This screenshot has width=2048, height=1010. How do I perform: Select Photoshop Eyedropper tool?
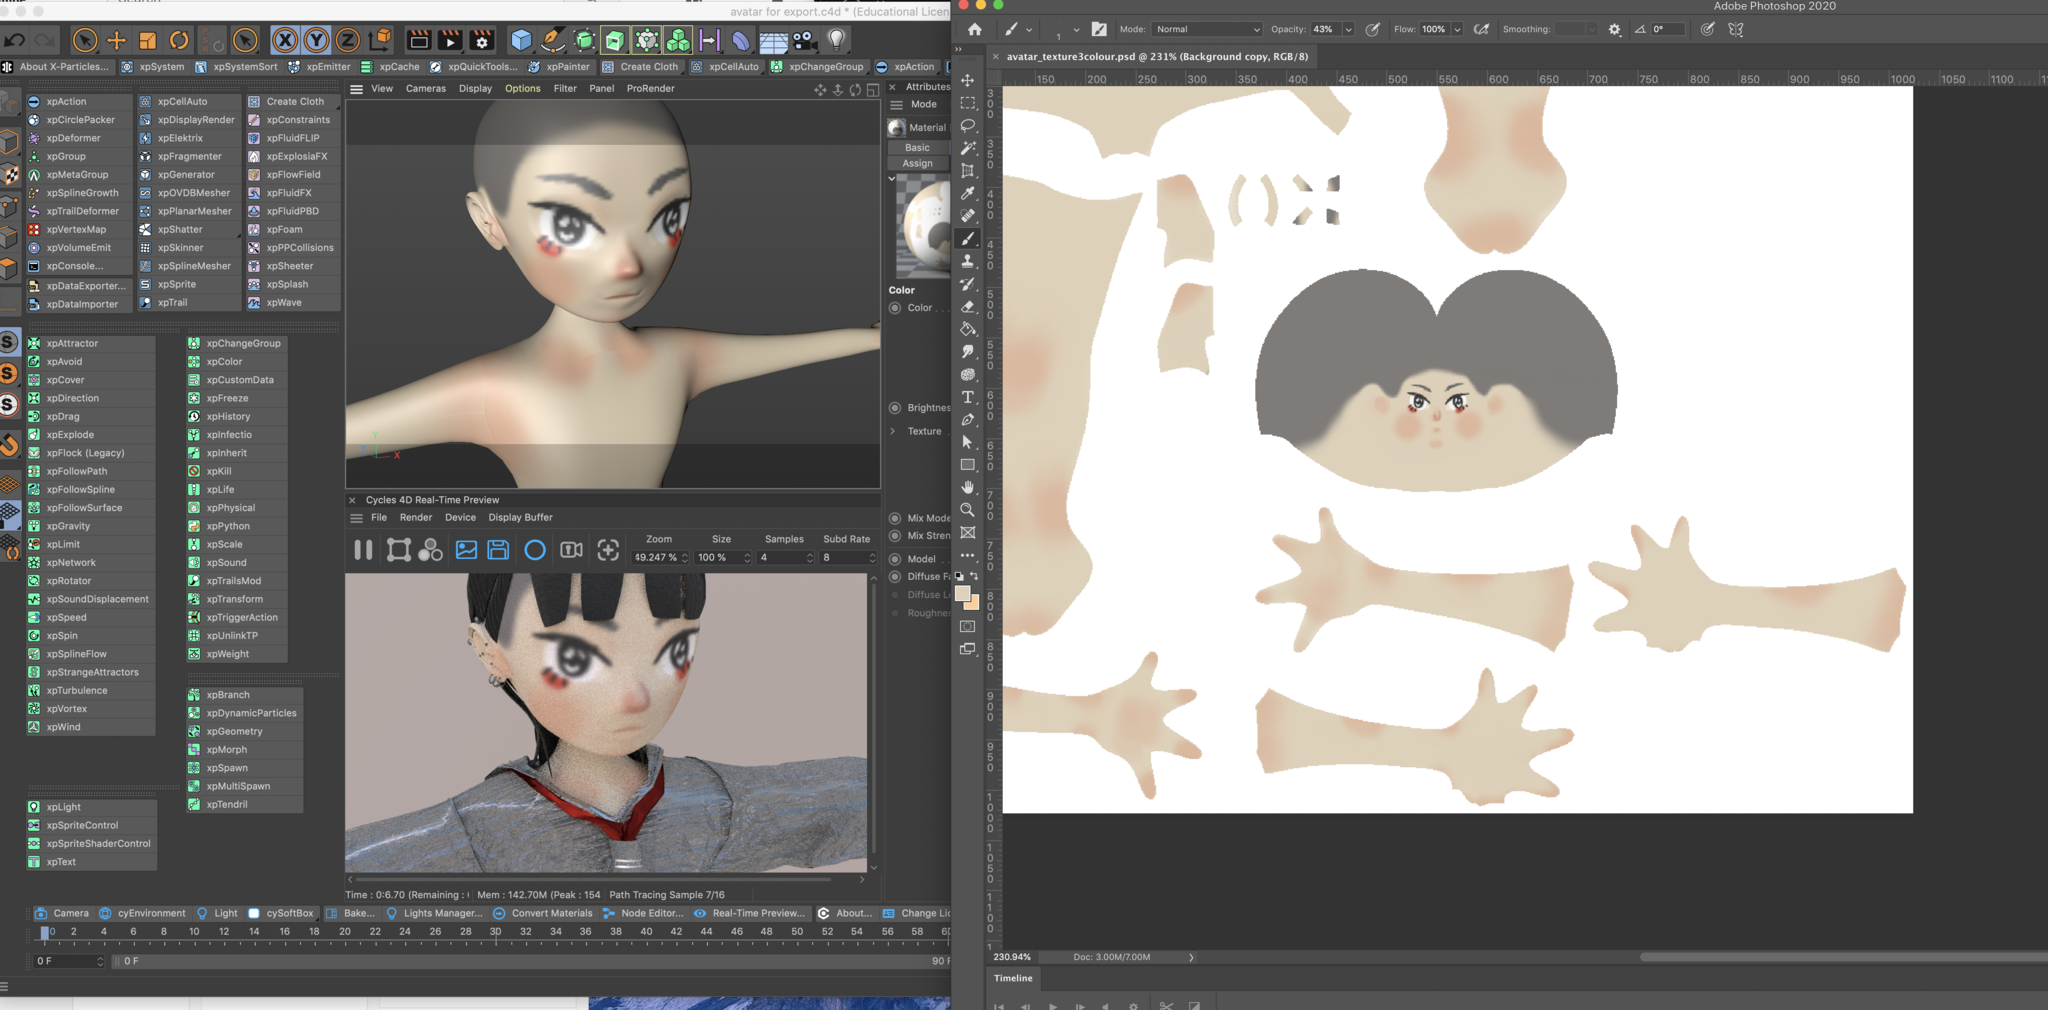[x=968, y=192]
